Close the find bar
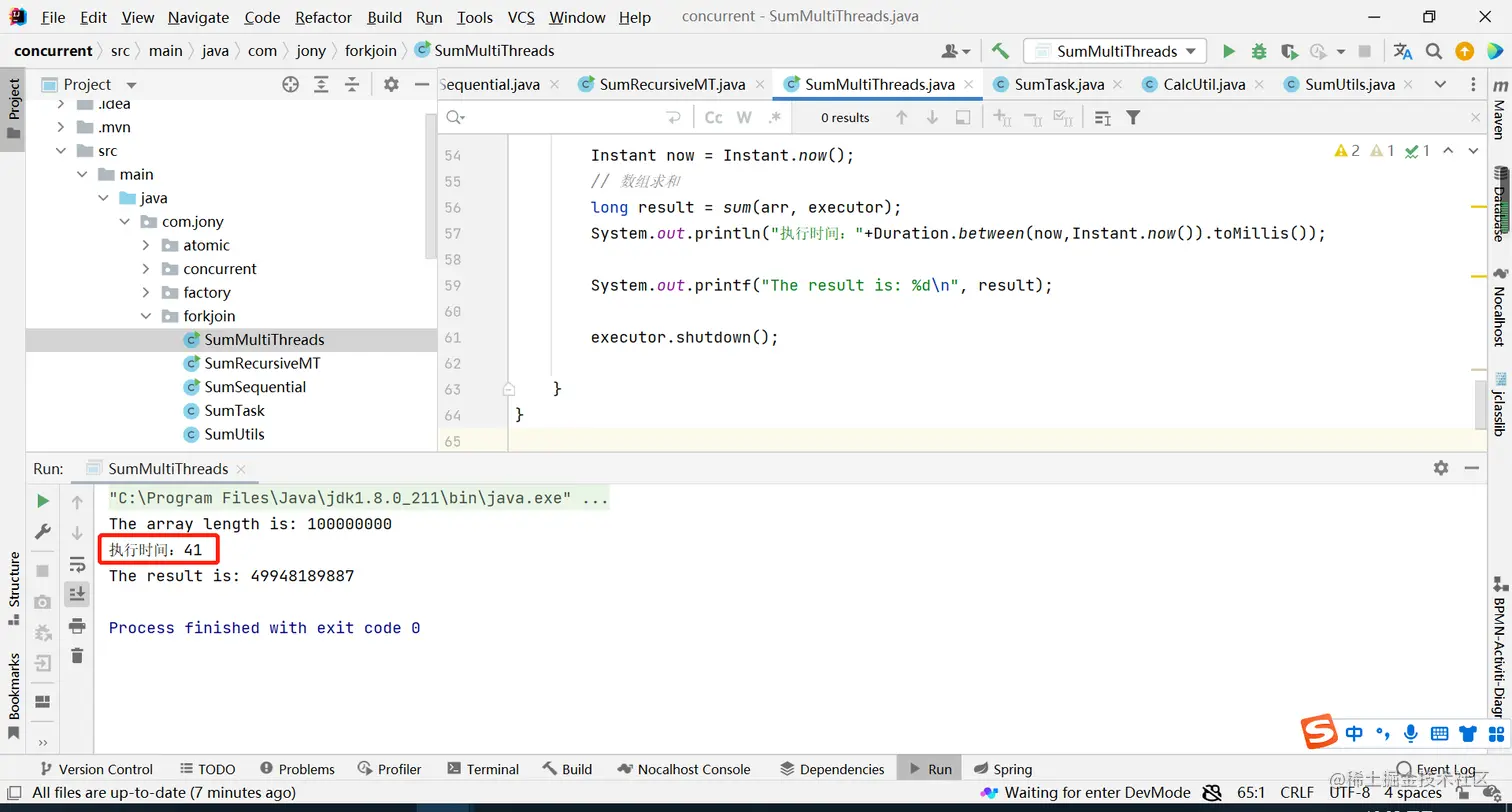Screen dimensions: 1512x812 pos(1475,118)
